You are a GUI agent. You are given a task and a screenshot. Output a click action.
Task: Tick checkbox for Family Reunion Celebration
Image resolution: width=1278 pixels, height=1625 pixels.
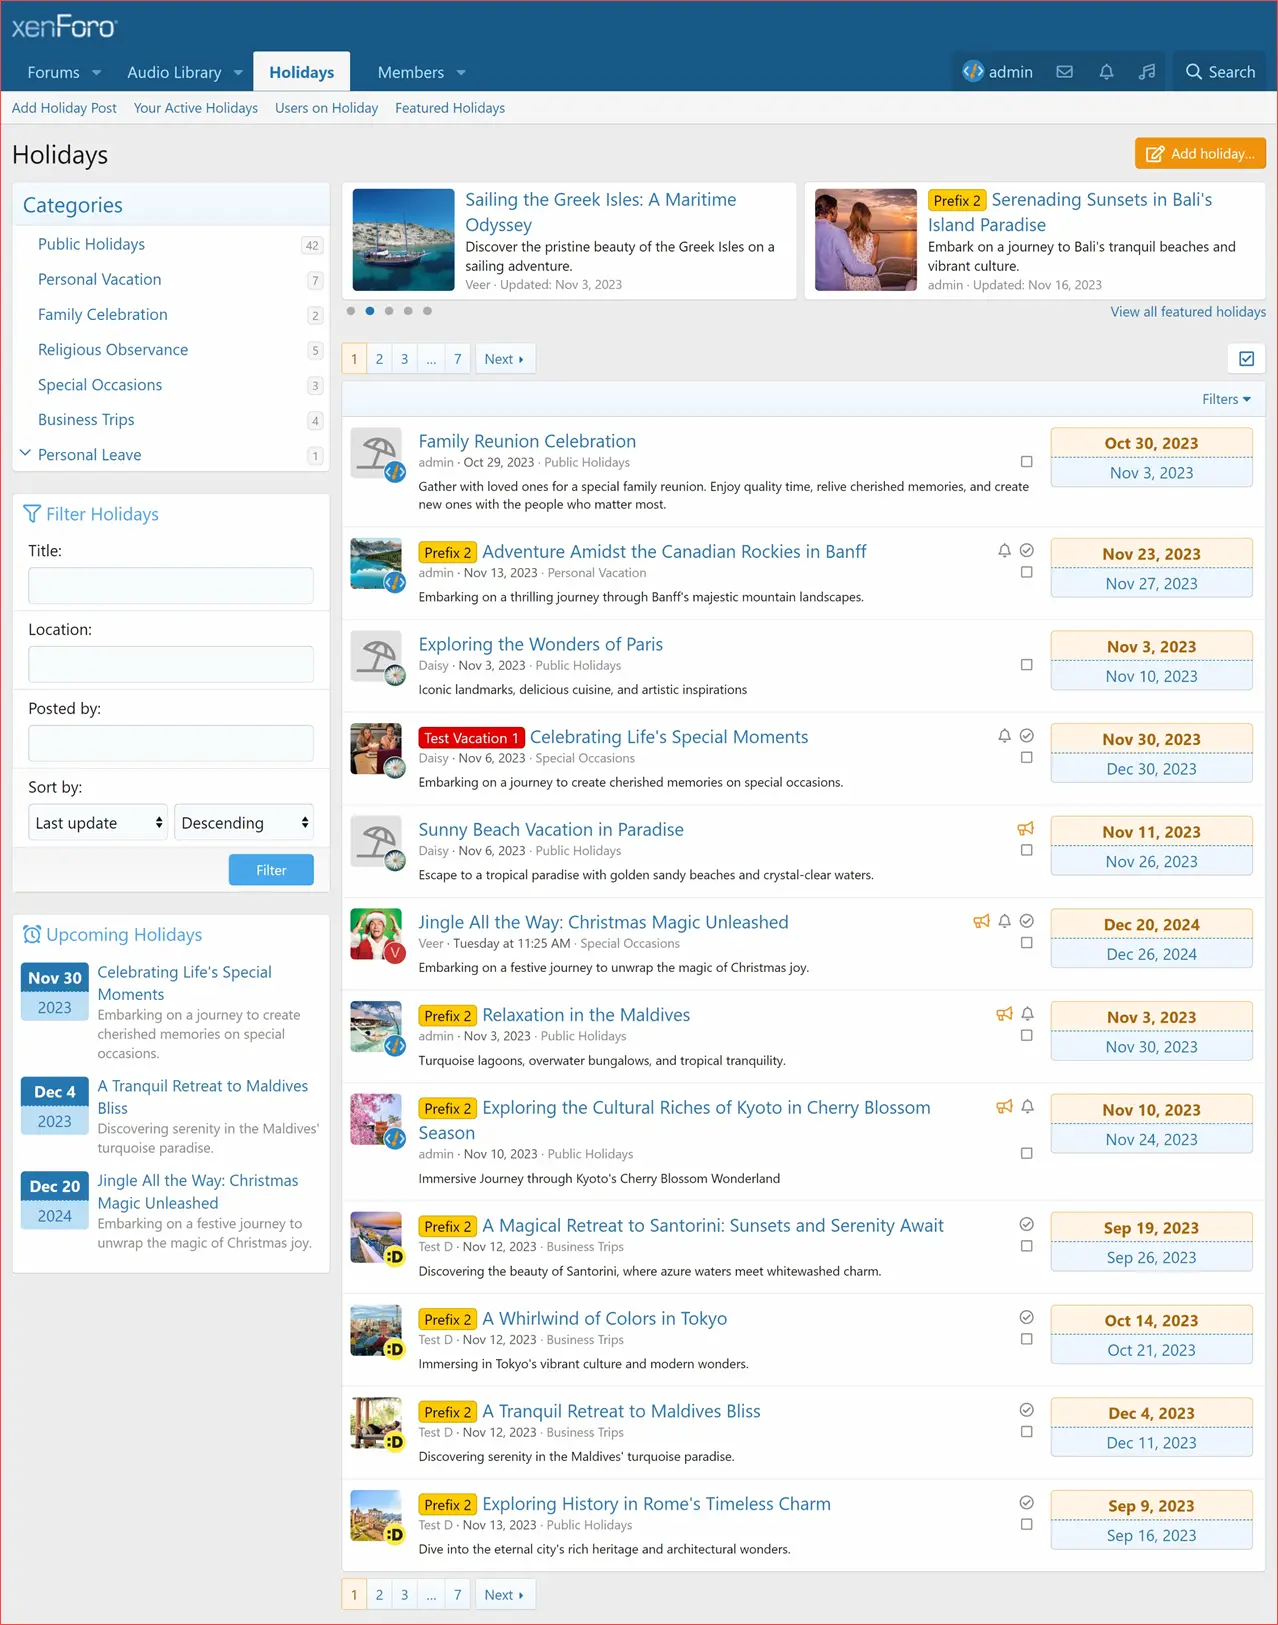coord(1026,462)
